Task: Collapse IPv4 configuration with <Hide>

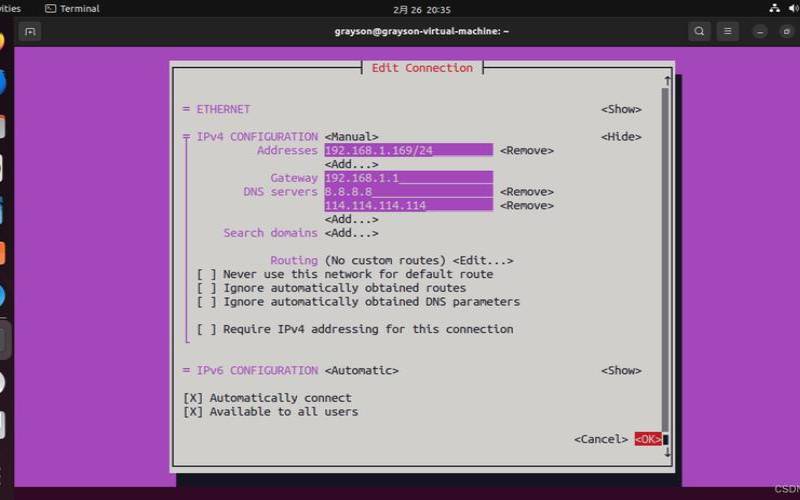Action: point(621,137)
